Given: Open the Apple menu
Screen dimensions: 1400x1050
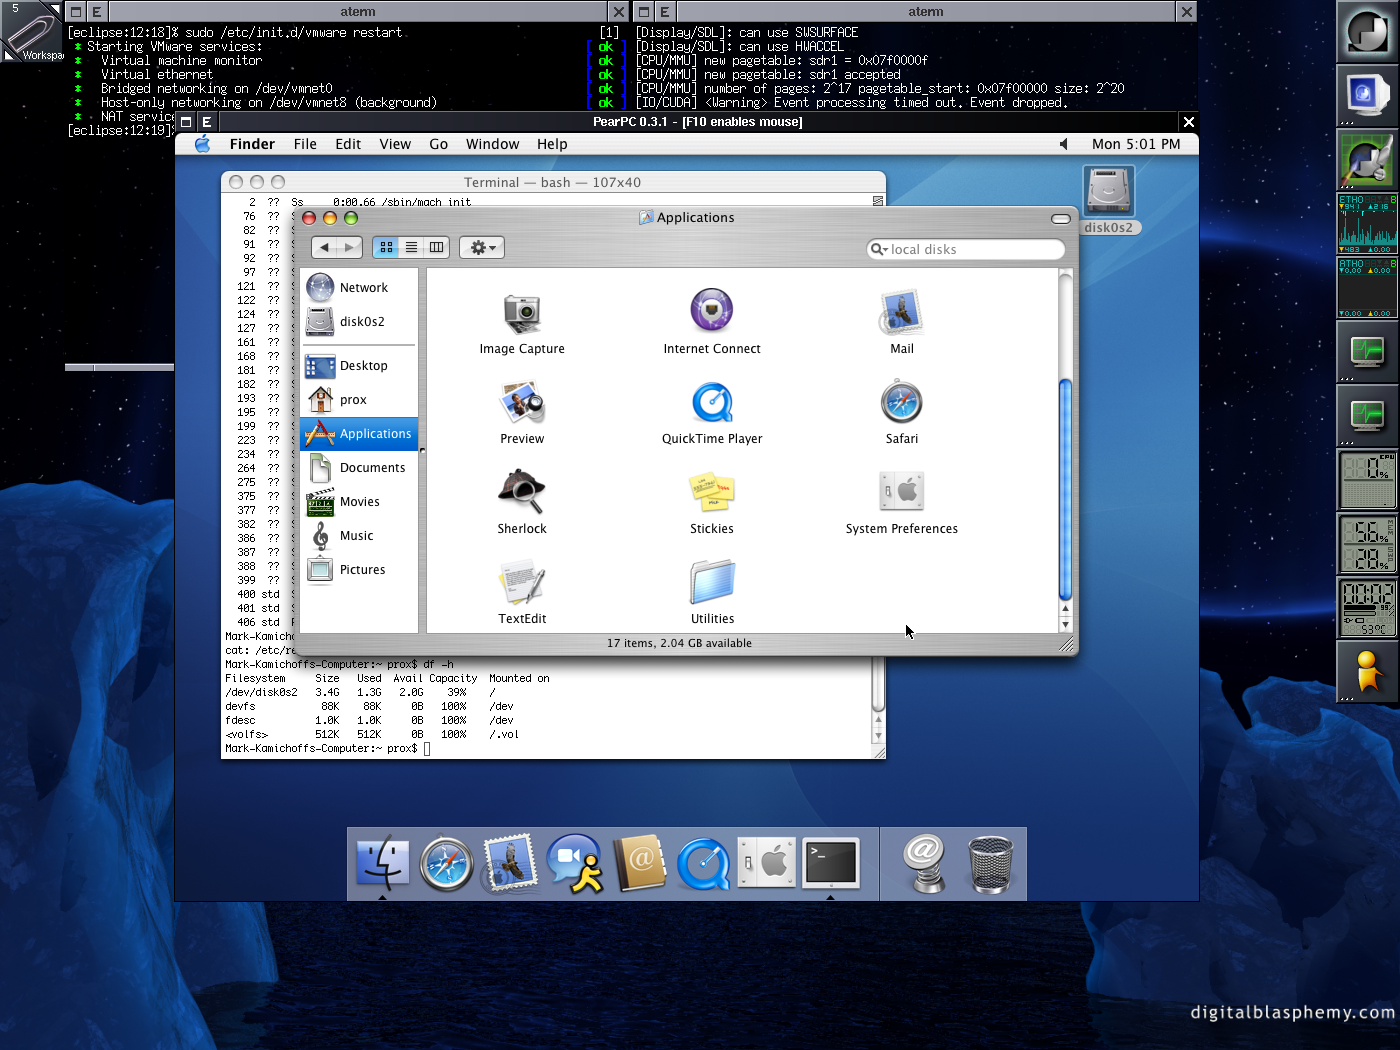Looking at the screenshot, I should click(x=202, y=144).
